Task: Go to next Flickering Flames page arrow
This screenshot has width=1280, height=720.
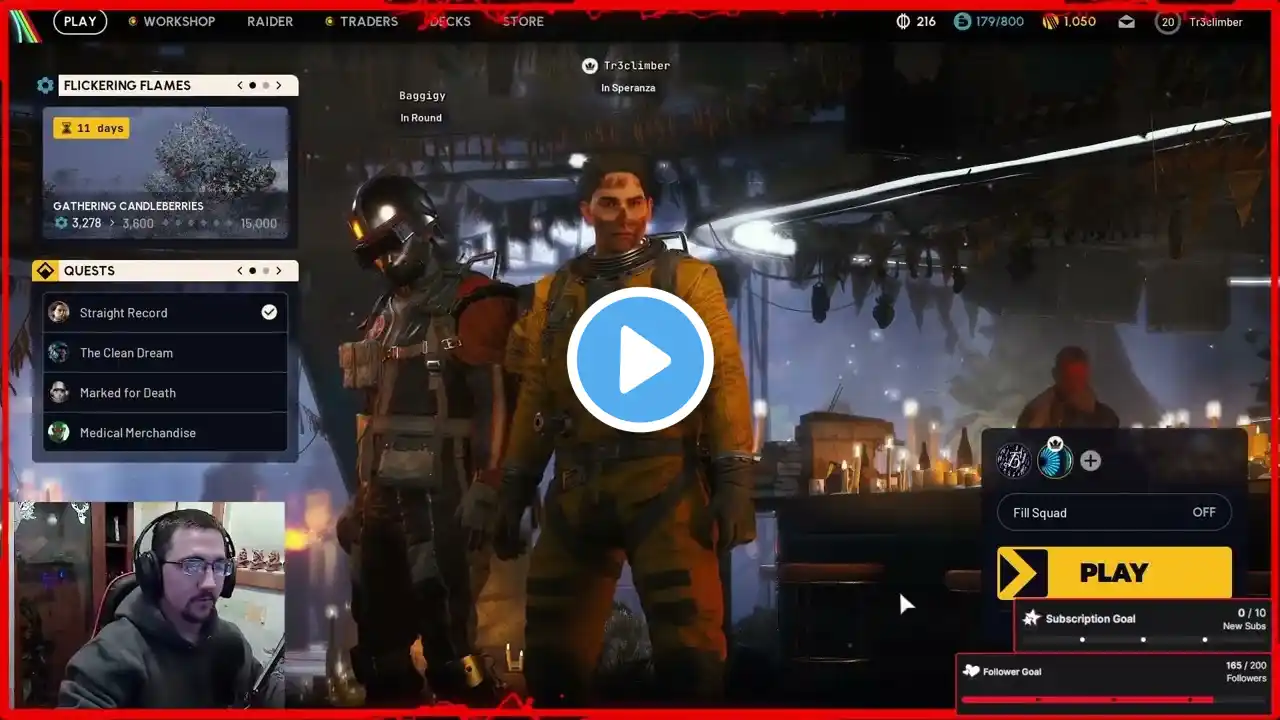Action: point(279,86)
